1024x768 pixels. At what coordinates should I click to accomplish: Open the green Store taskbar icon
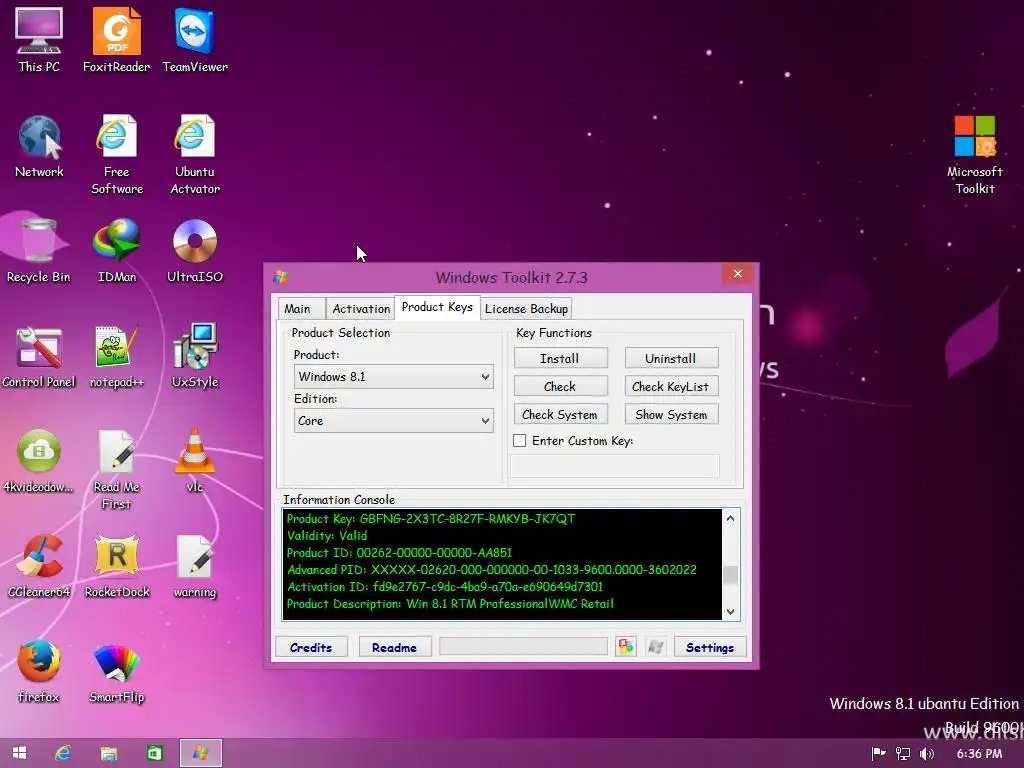155,753
